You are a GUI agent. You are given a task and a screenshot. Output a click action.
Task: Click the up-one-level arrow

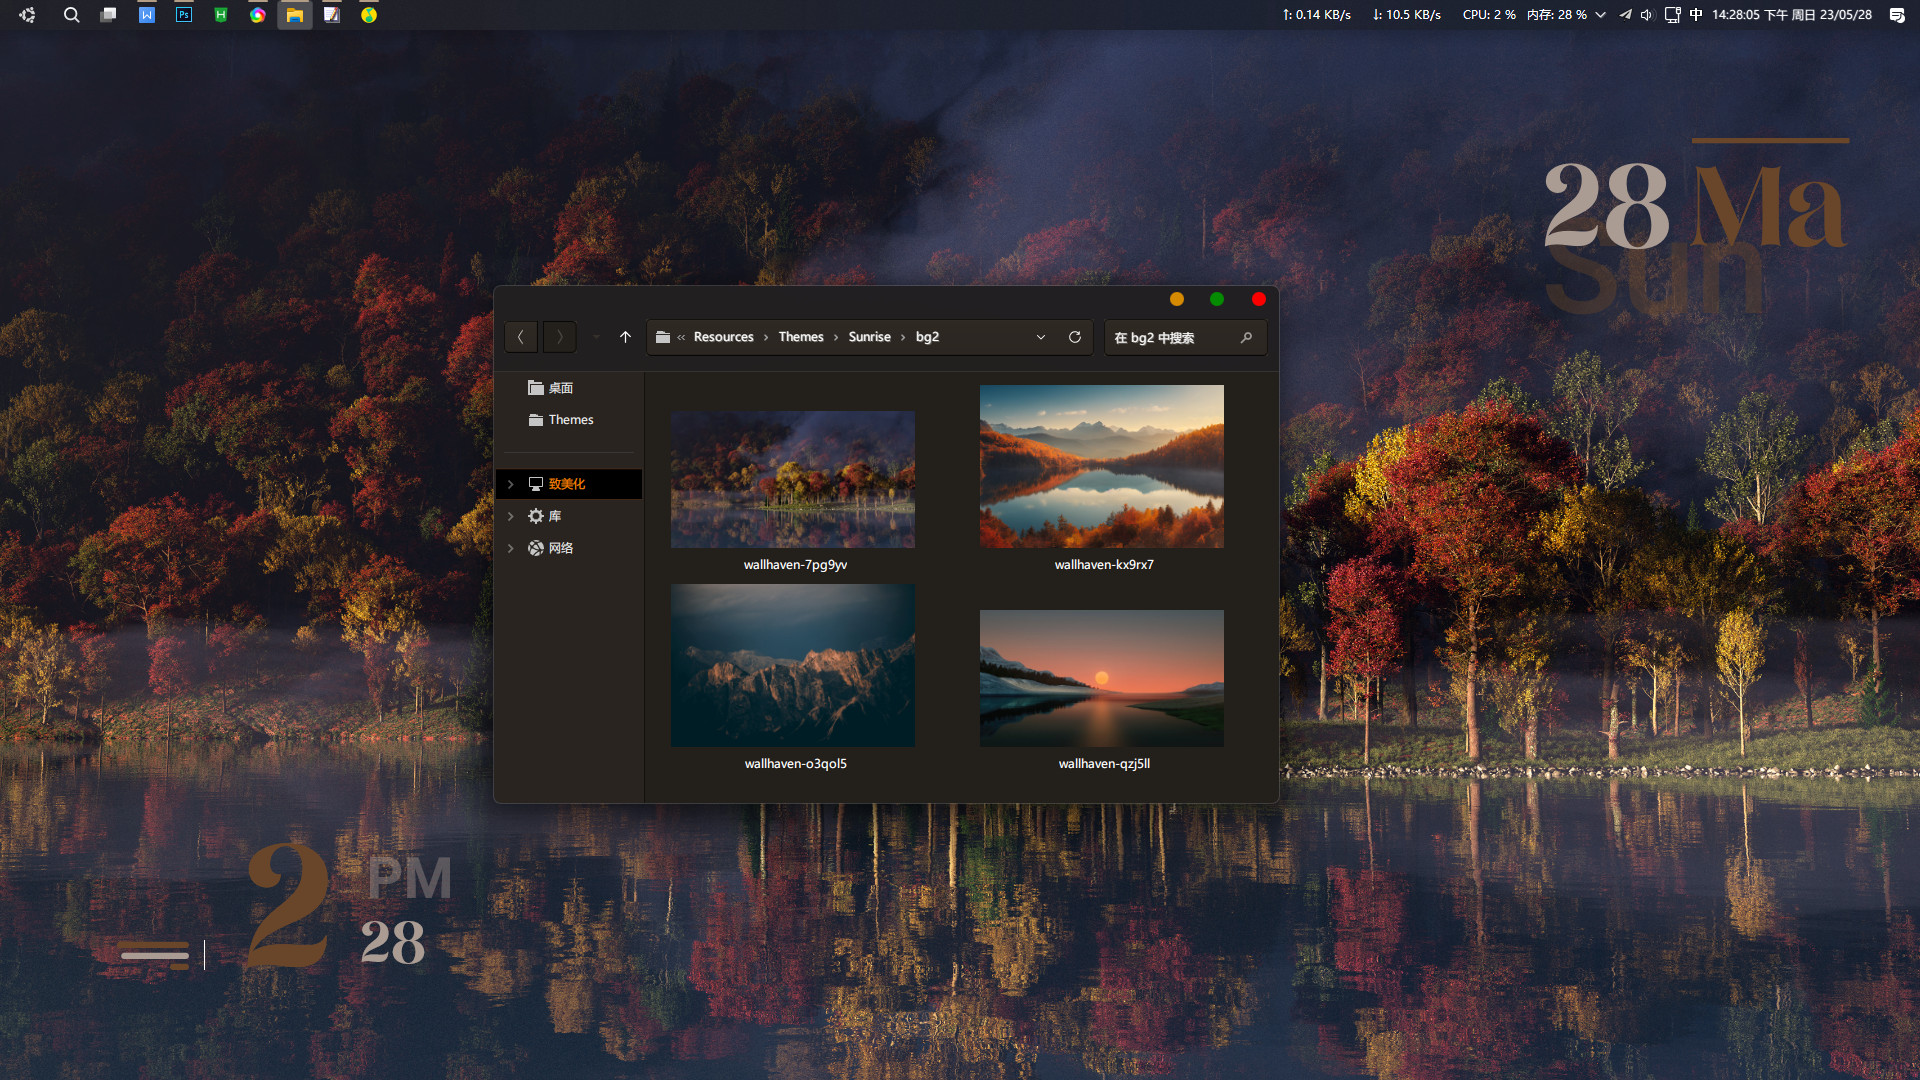pyautogui.click(x=625, y=337)
